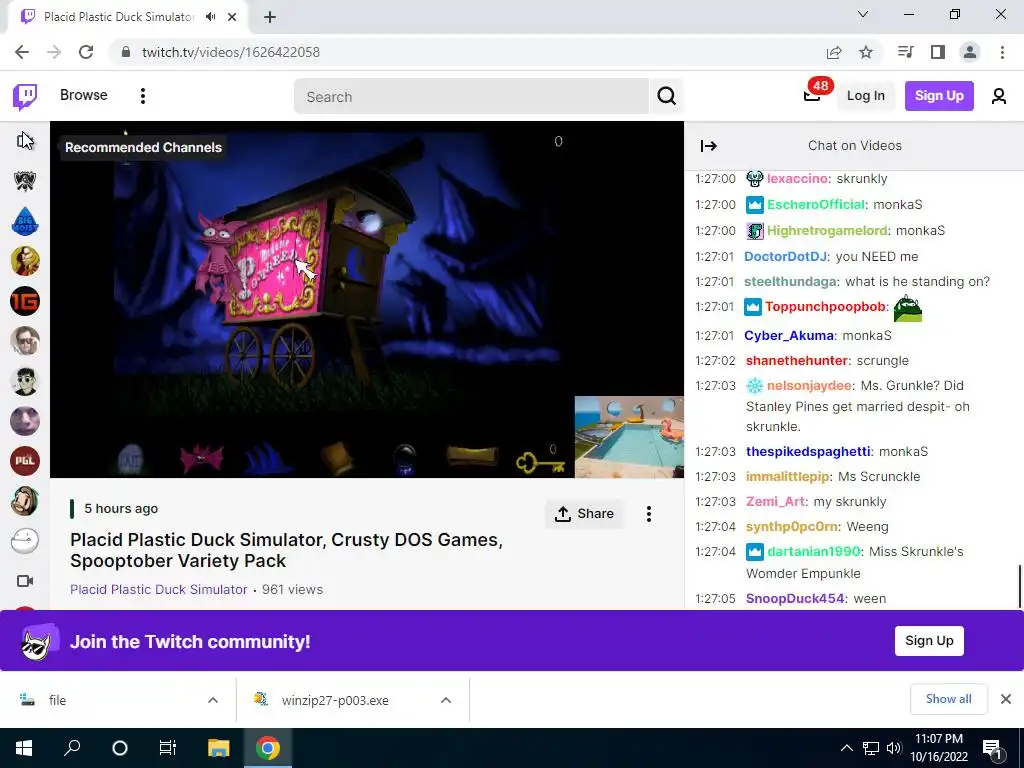The width and height of the screenshot is (1024, 768).
Task: Open the Windows notification center
Action: click(x=993, y=748)
